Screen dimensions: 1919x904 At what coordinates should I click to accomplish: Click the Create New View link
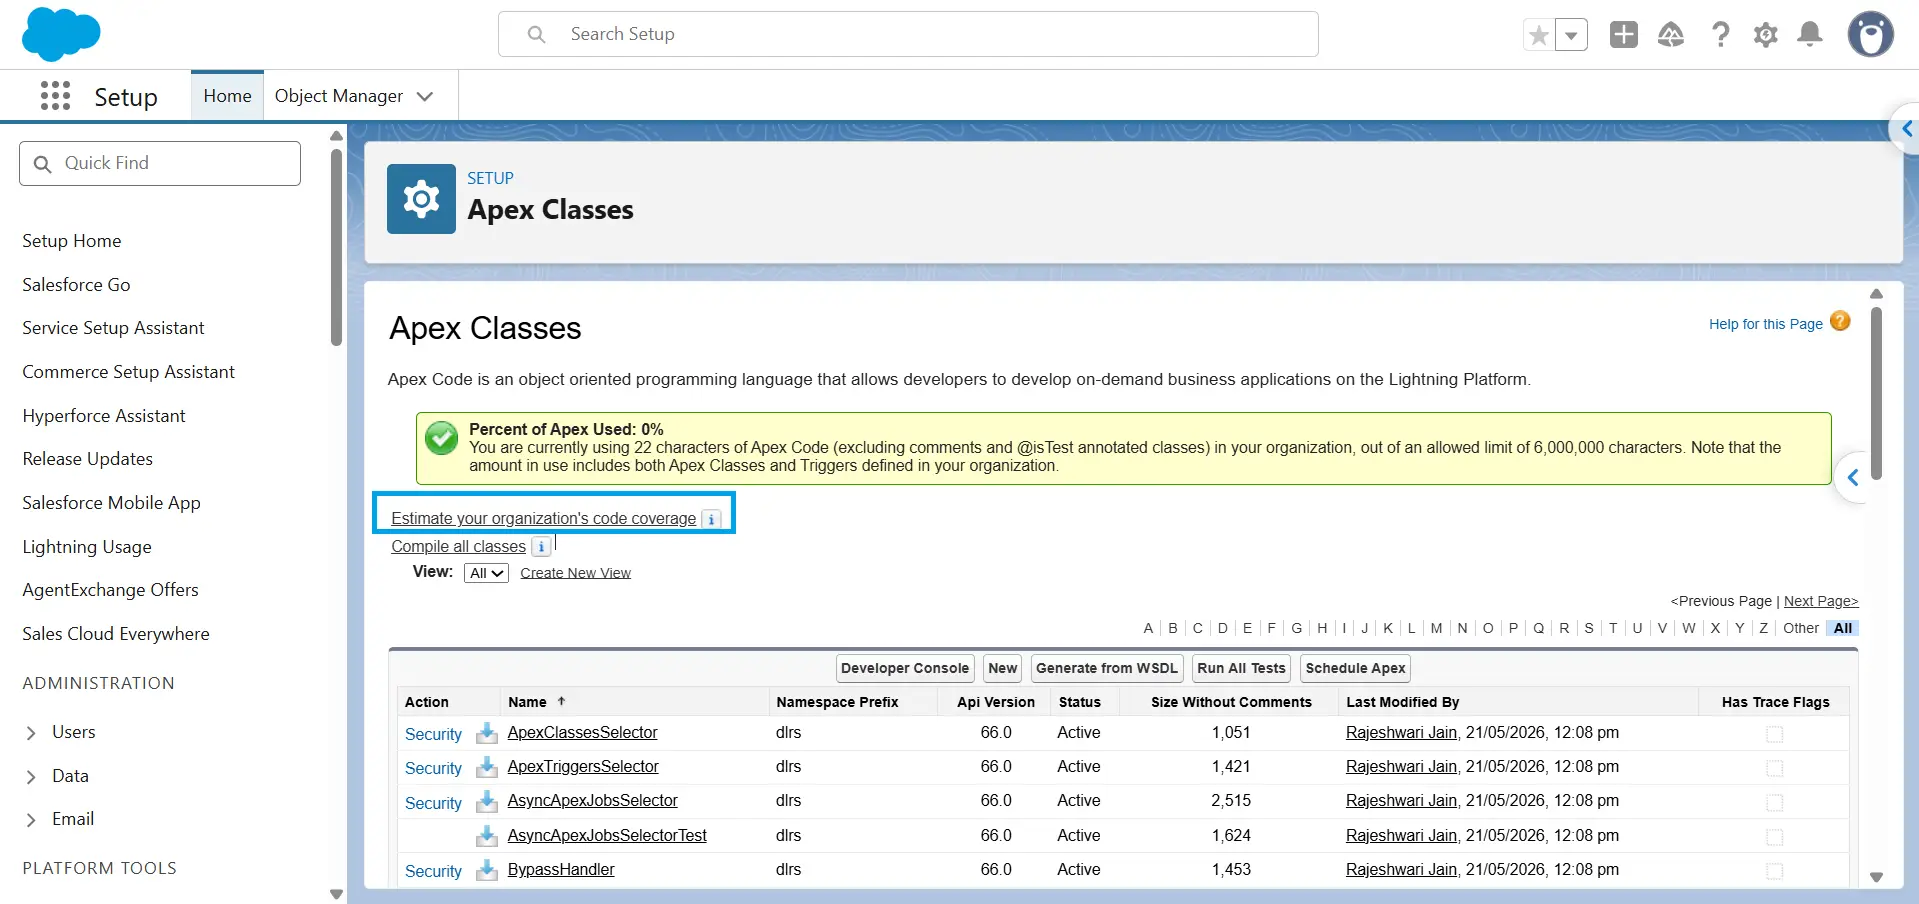(x=575, y=573)
